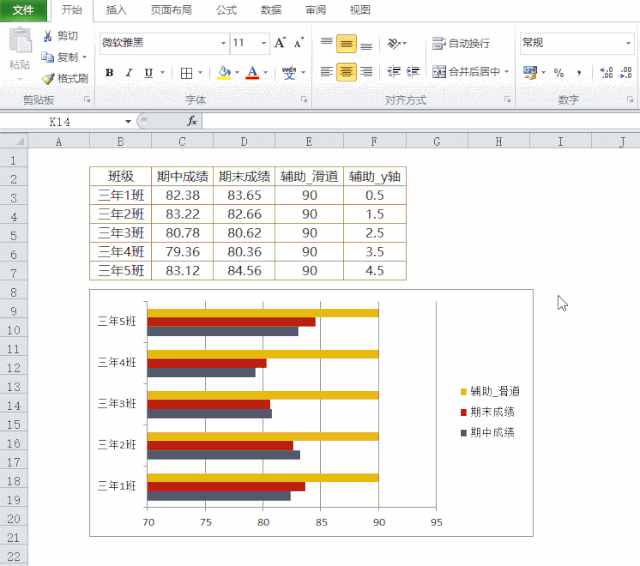
Task: Switch to the 审阅 tab
Action: pos(316,10)
